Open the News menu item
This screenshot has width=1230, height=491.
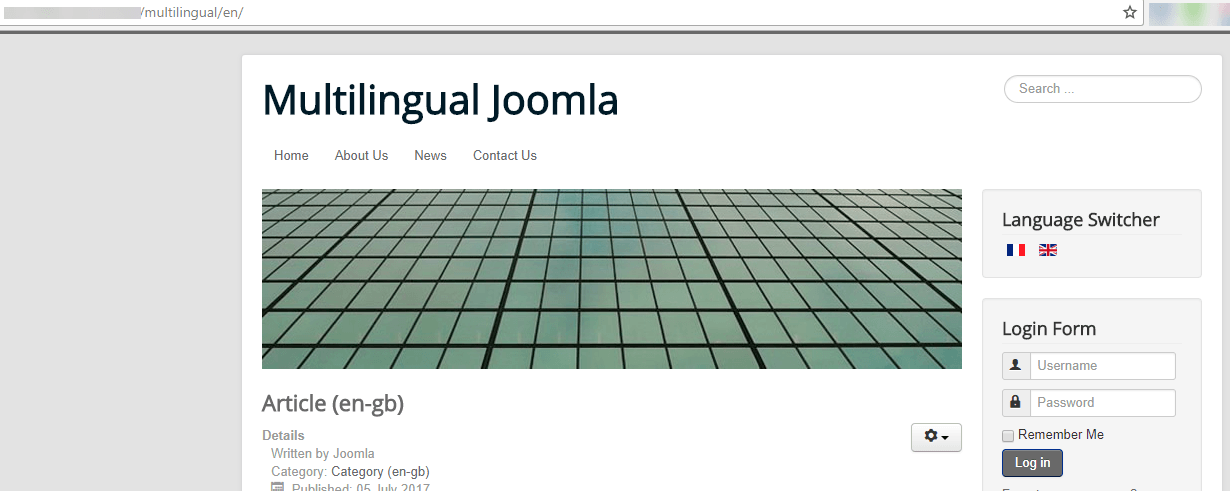430,155
